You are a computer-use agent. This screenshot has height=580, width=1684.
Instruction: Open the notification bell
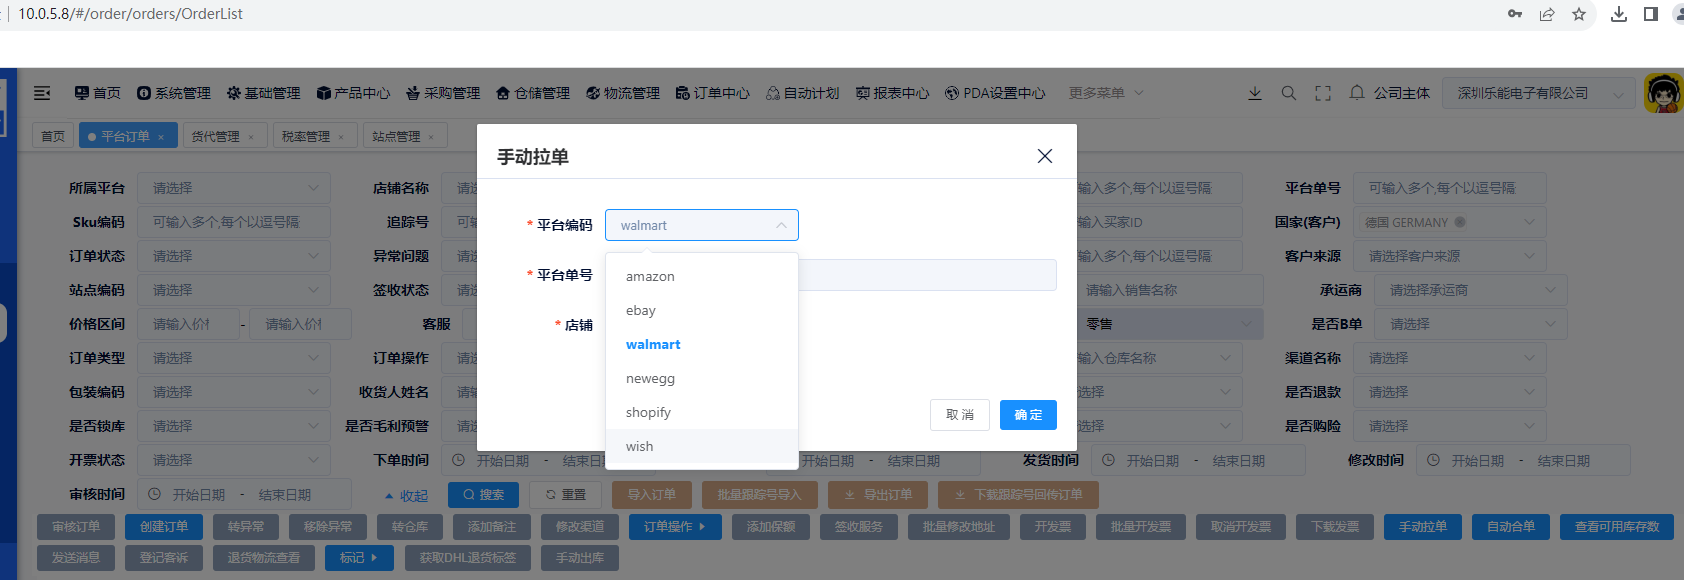(x=1357, y=93)
